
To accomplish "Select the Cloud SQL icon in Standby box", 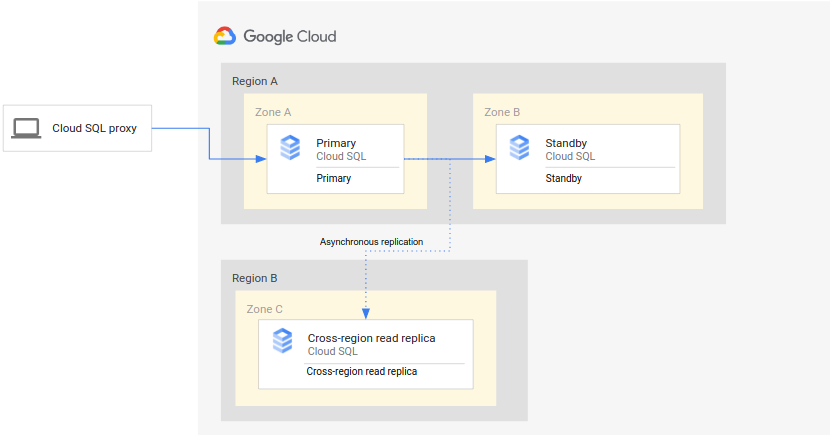I will pyautogui.click(x=519, y=148).
